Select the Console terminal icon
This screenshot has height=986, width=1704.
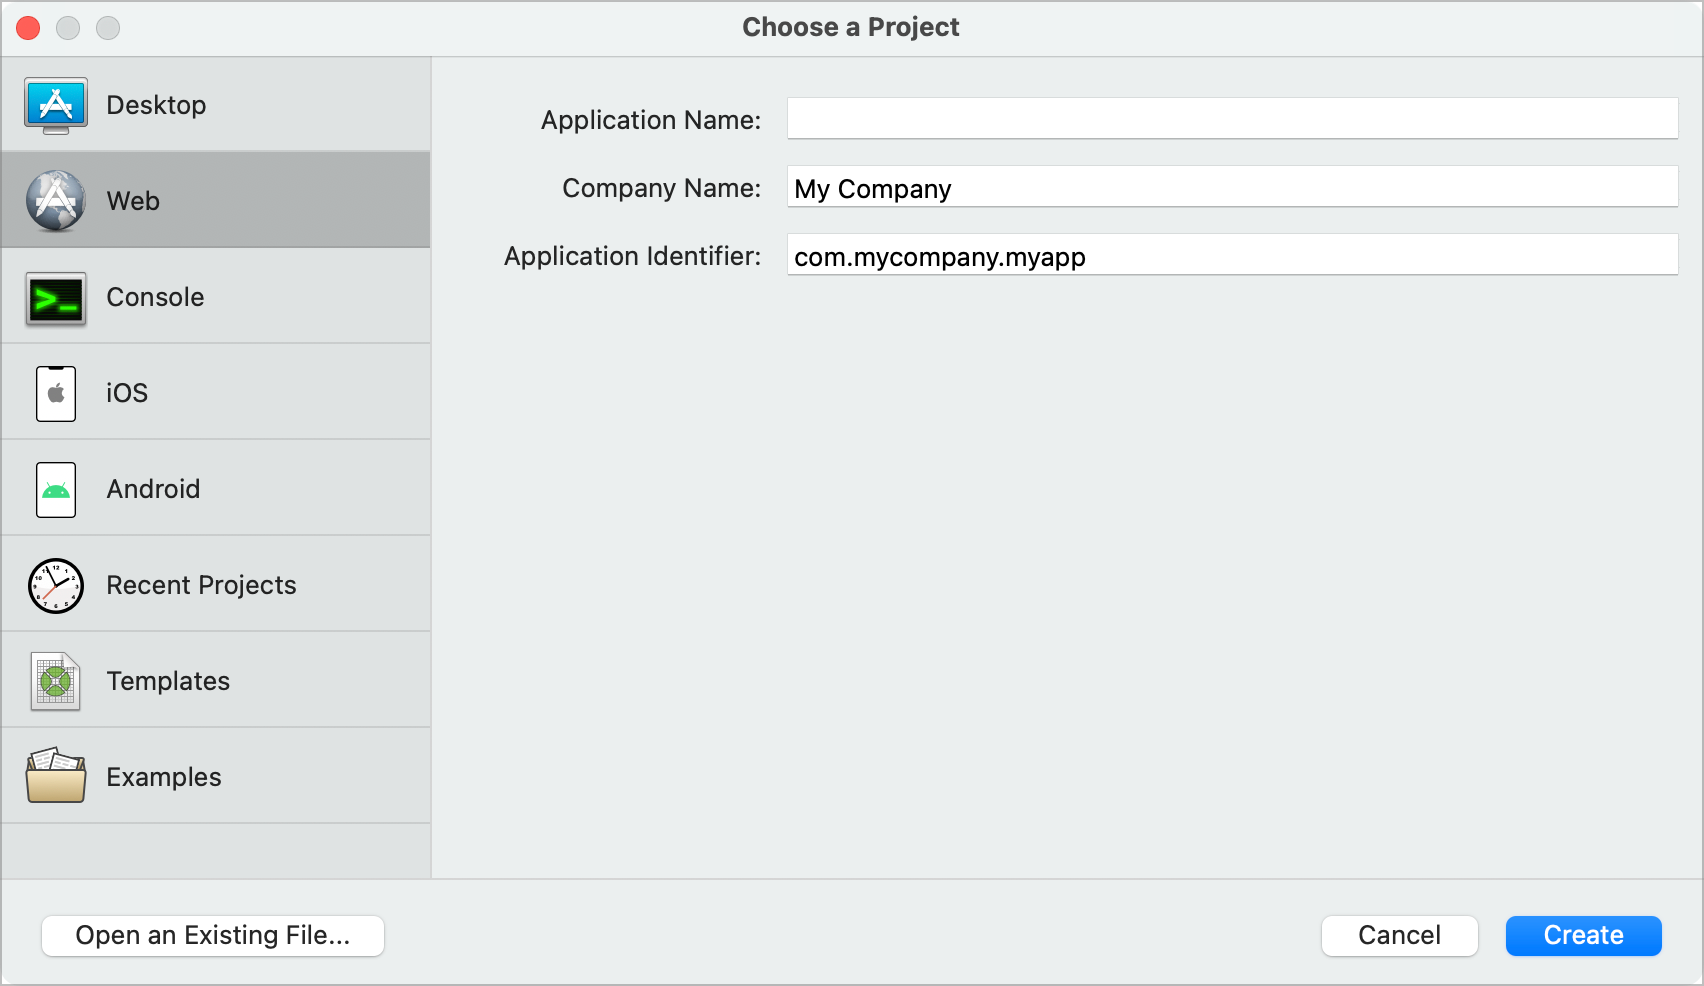56,298
